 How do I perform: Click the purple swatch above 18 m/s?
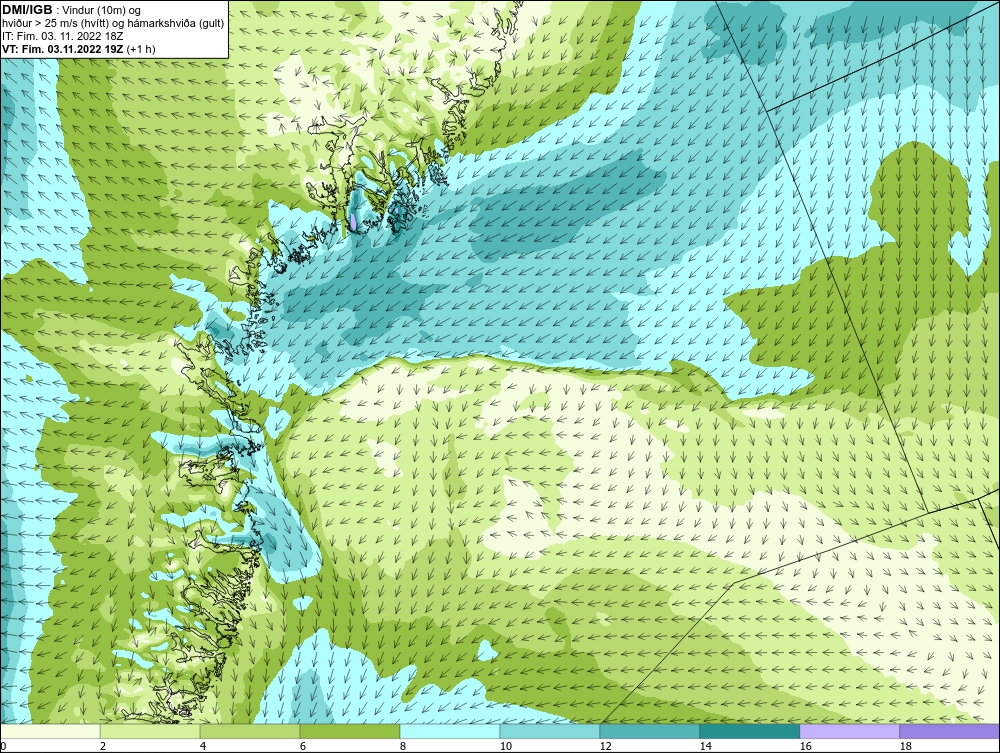(950, 731)
